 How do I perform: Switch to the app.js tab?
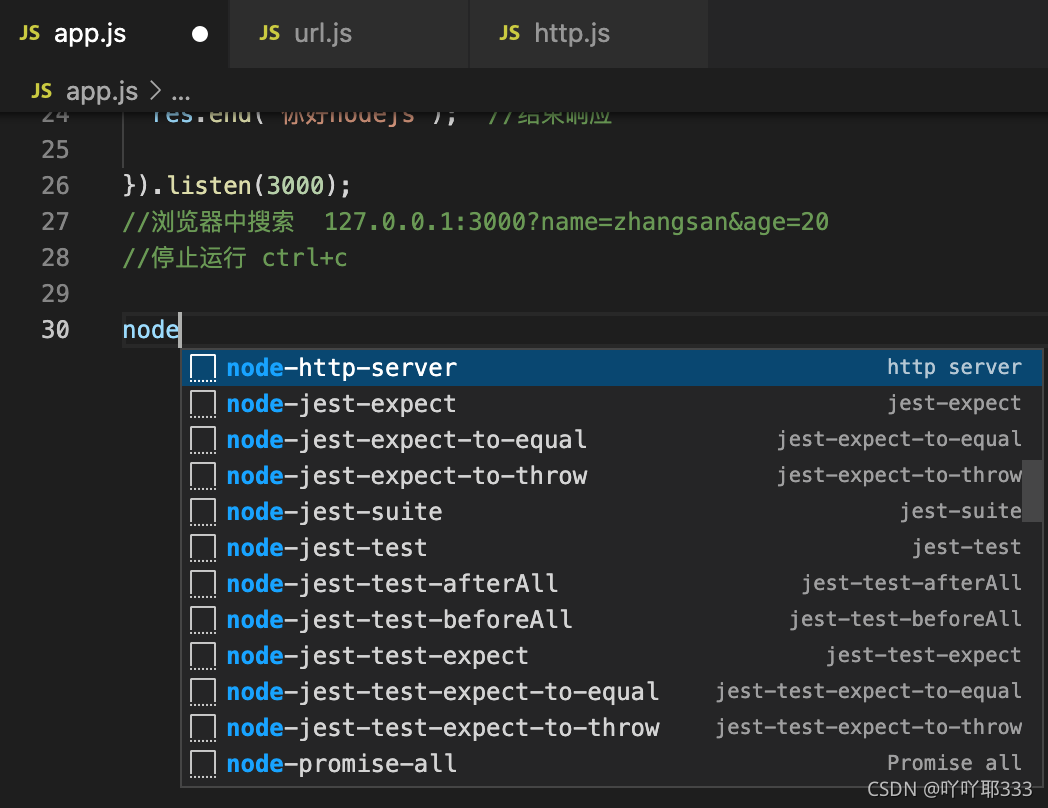[114, 33]
